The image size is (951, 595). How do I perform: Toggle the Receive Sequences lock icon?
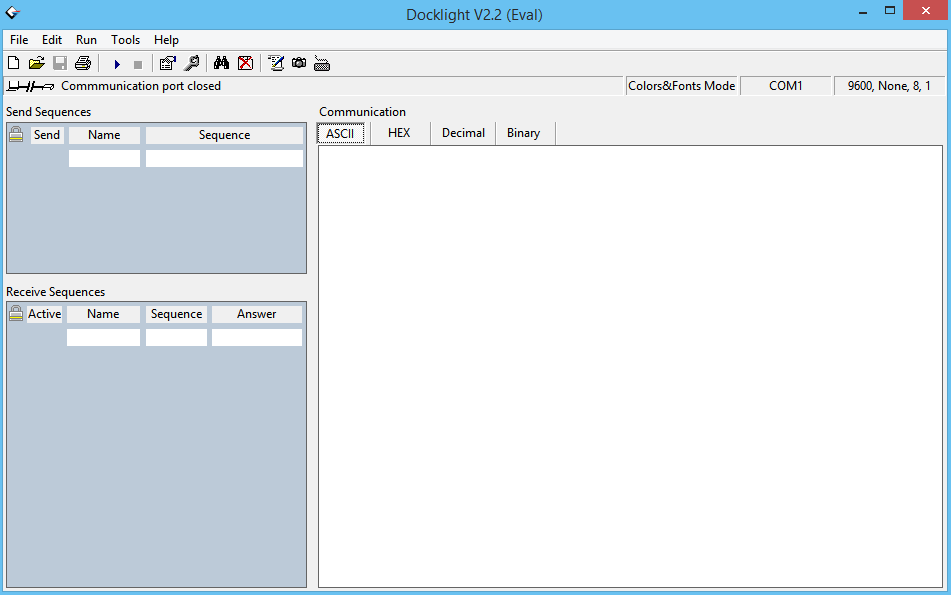[15, 313]
